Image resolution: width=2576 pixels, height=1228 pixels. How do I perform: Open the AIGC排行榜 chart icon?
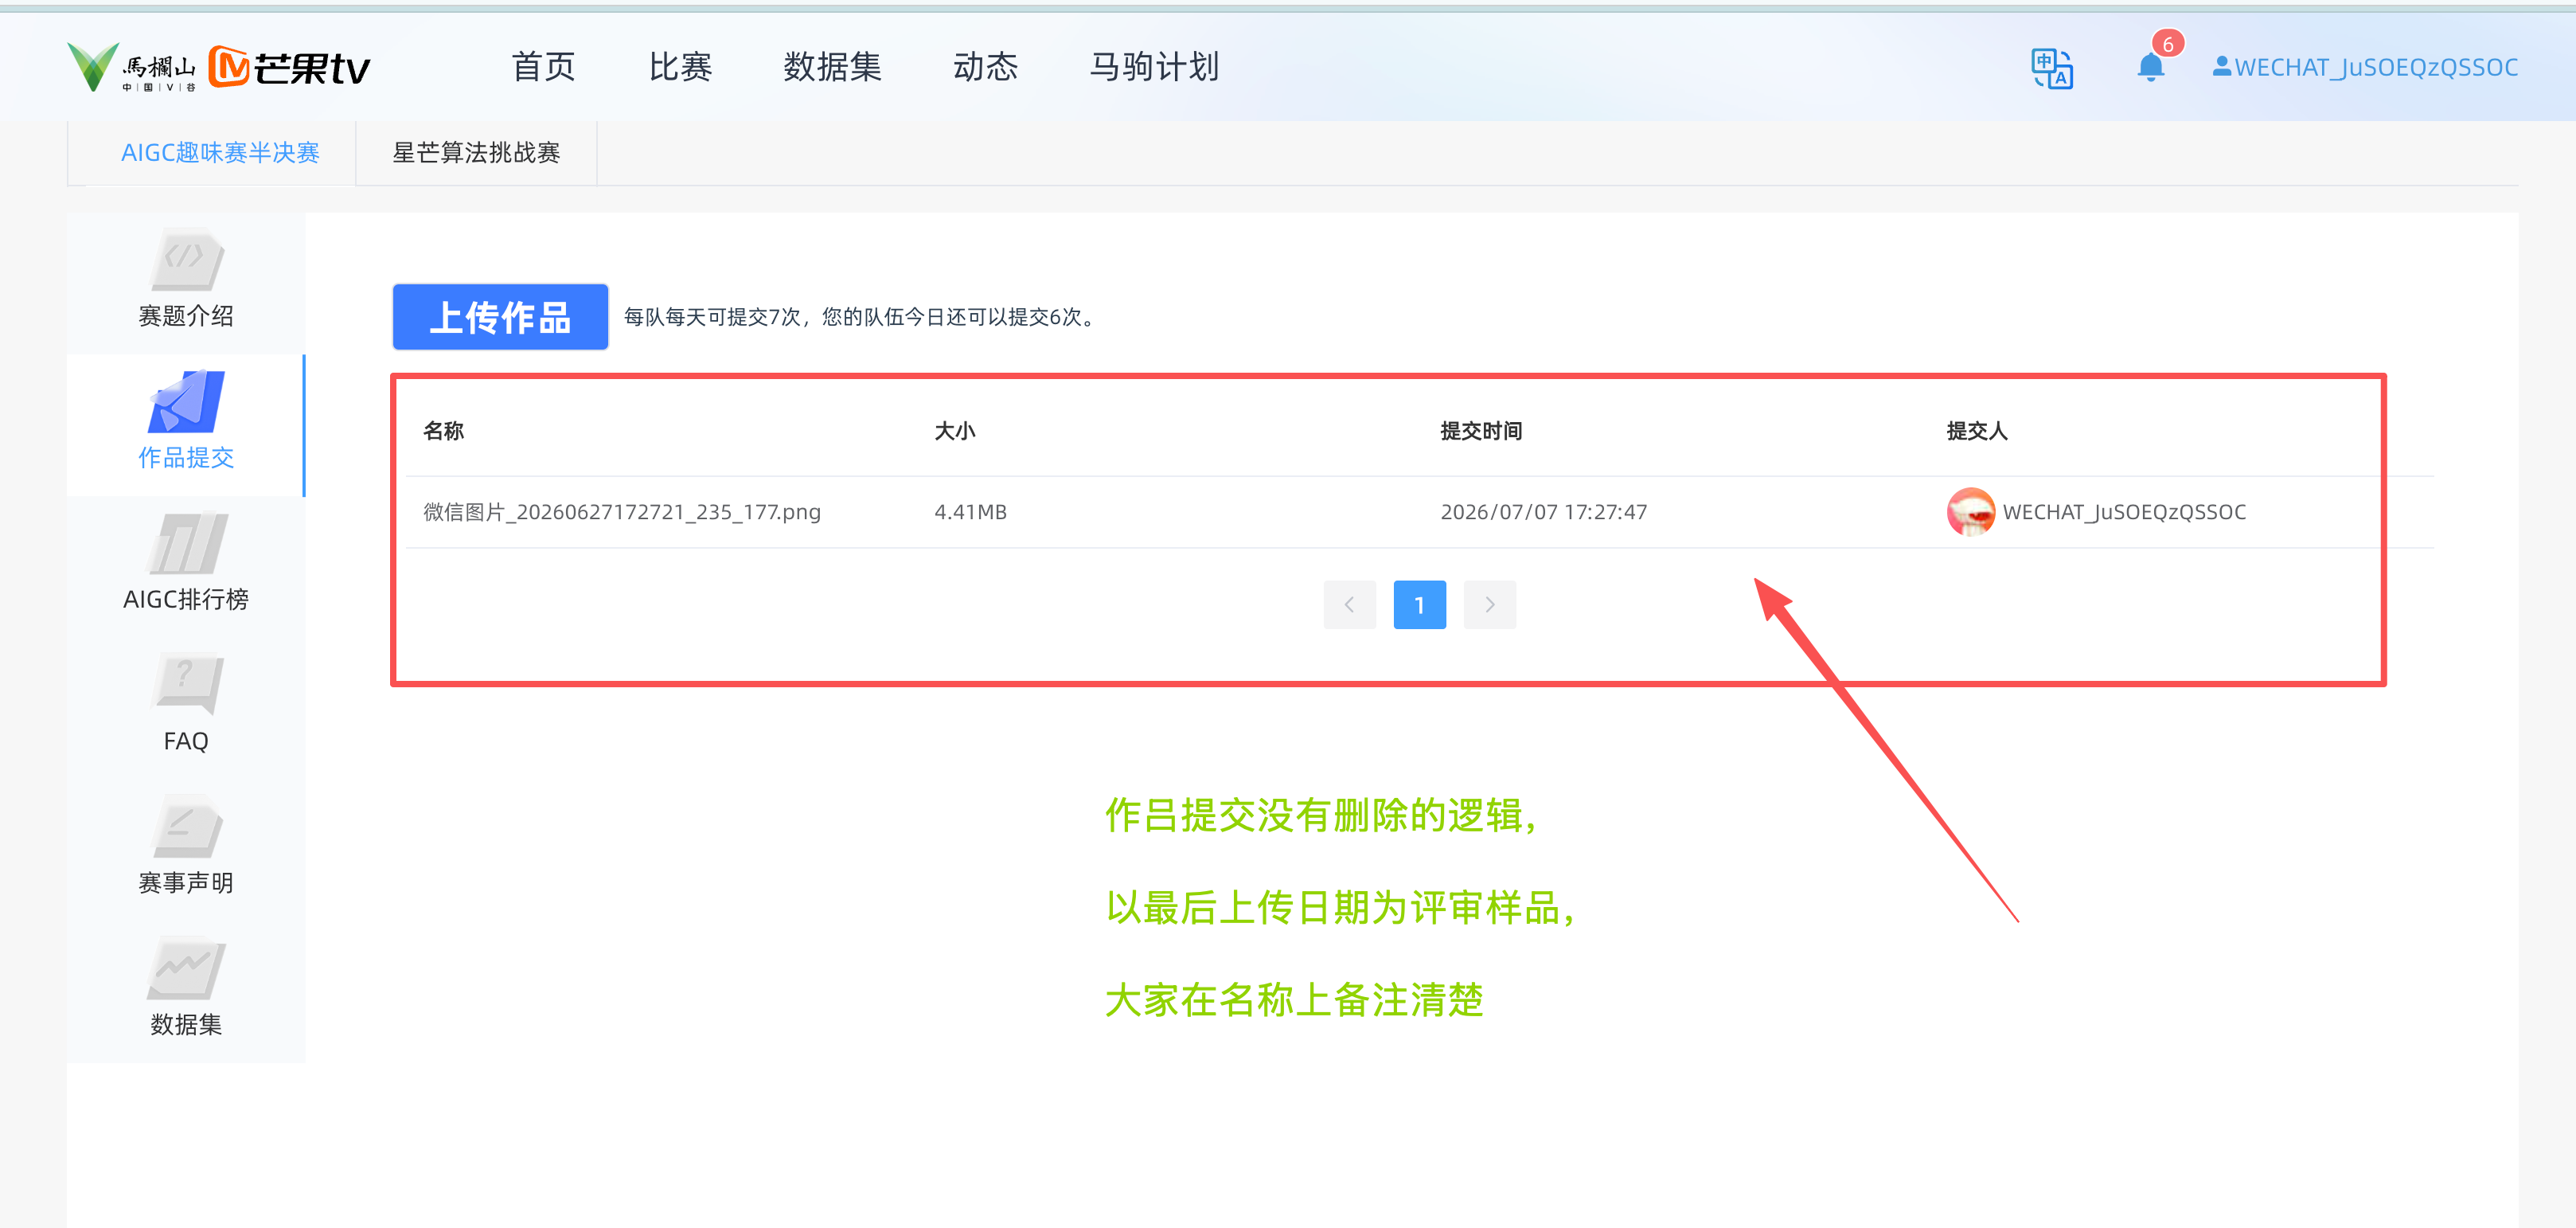pos(186,543)
